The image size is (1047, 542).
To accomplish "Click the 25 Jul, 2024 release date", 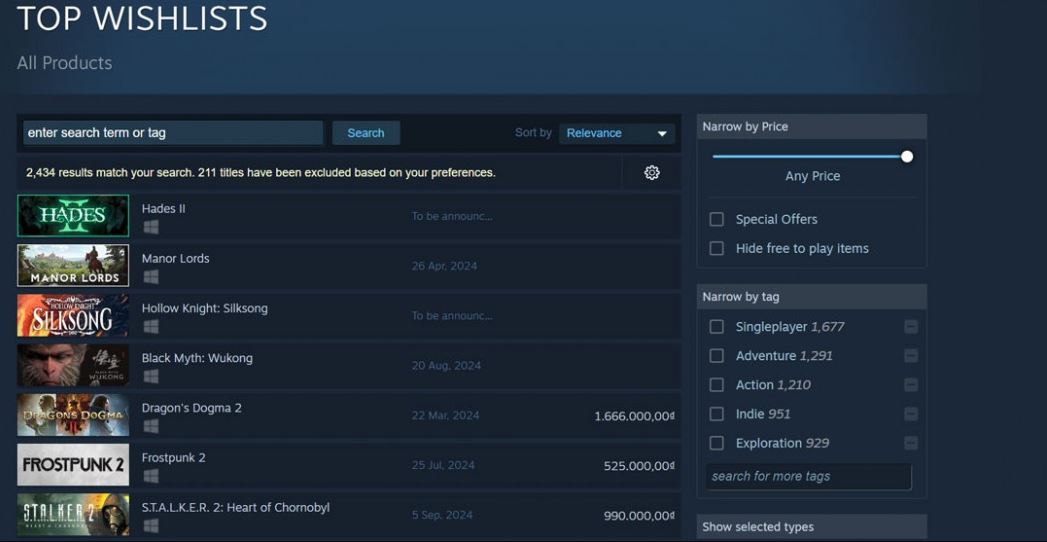I will (443, 465).
